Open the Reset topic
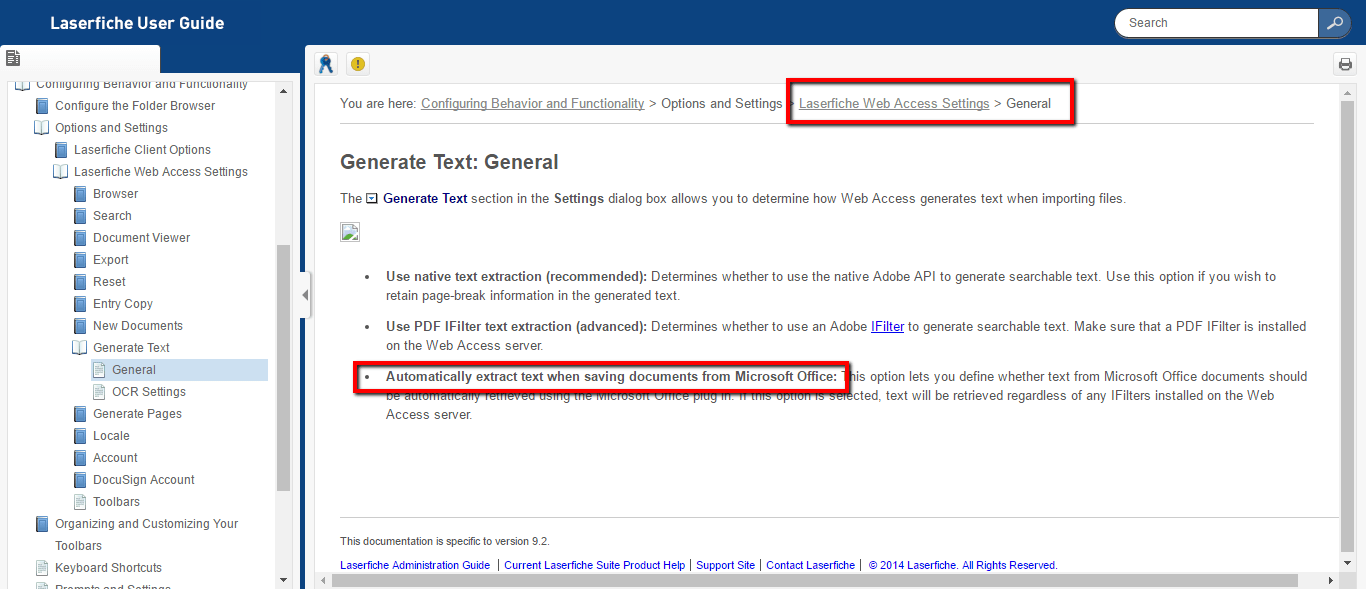 pyautogui.click(x=109, y=282)
